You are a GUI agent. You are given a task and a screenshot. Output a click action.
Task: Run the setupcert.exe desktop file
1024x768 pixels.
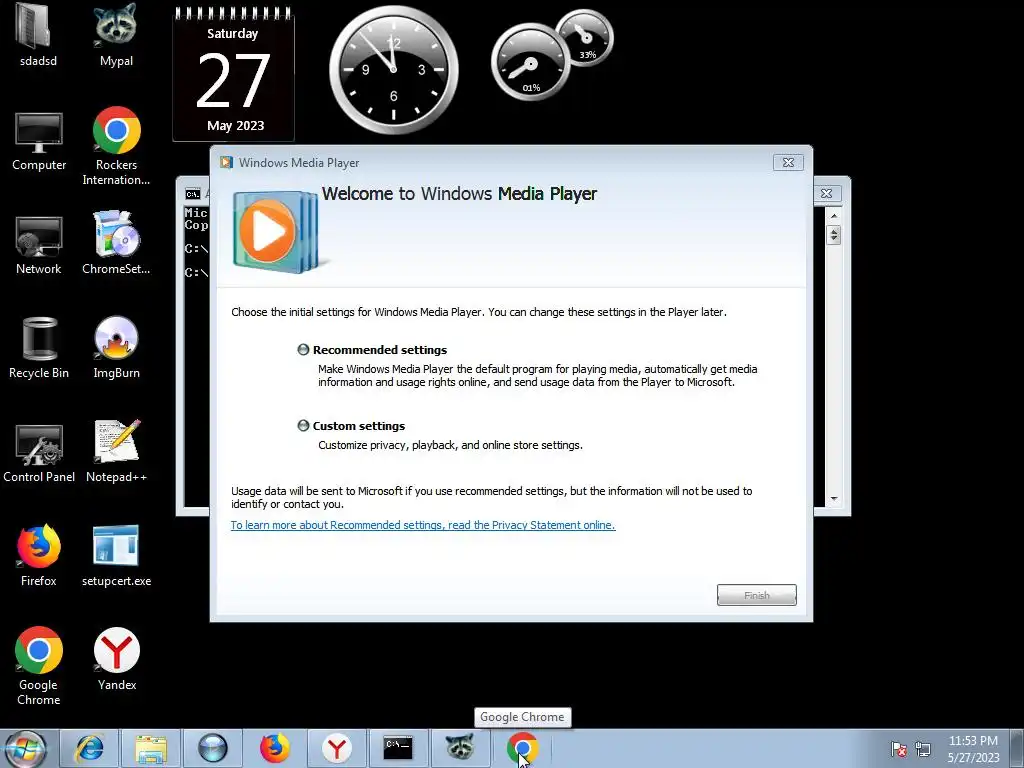click(116, 556)
